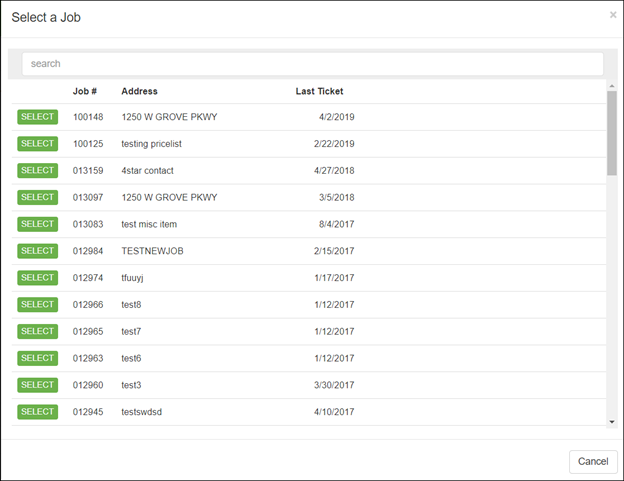Select job 013083 test misc item
Image resolution: width=624 pixels, height=481 pixels.
(x=37, y=224)
